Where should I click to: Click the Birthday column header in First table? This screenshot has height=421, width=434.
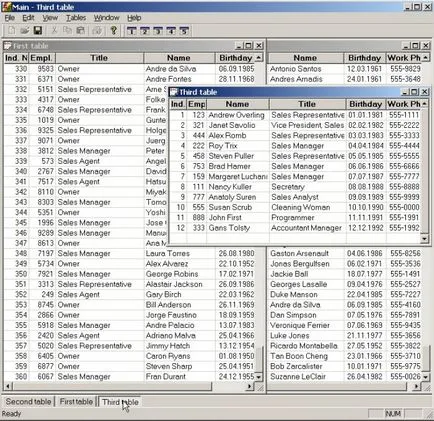coord(236,58)
